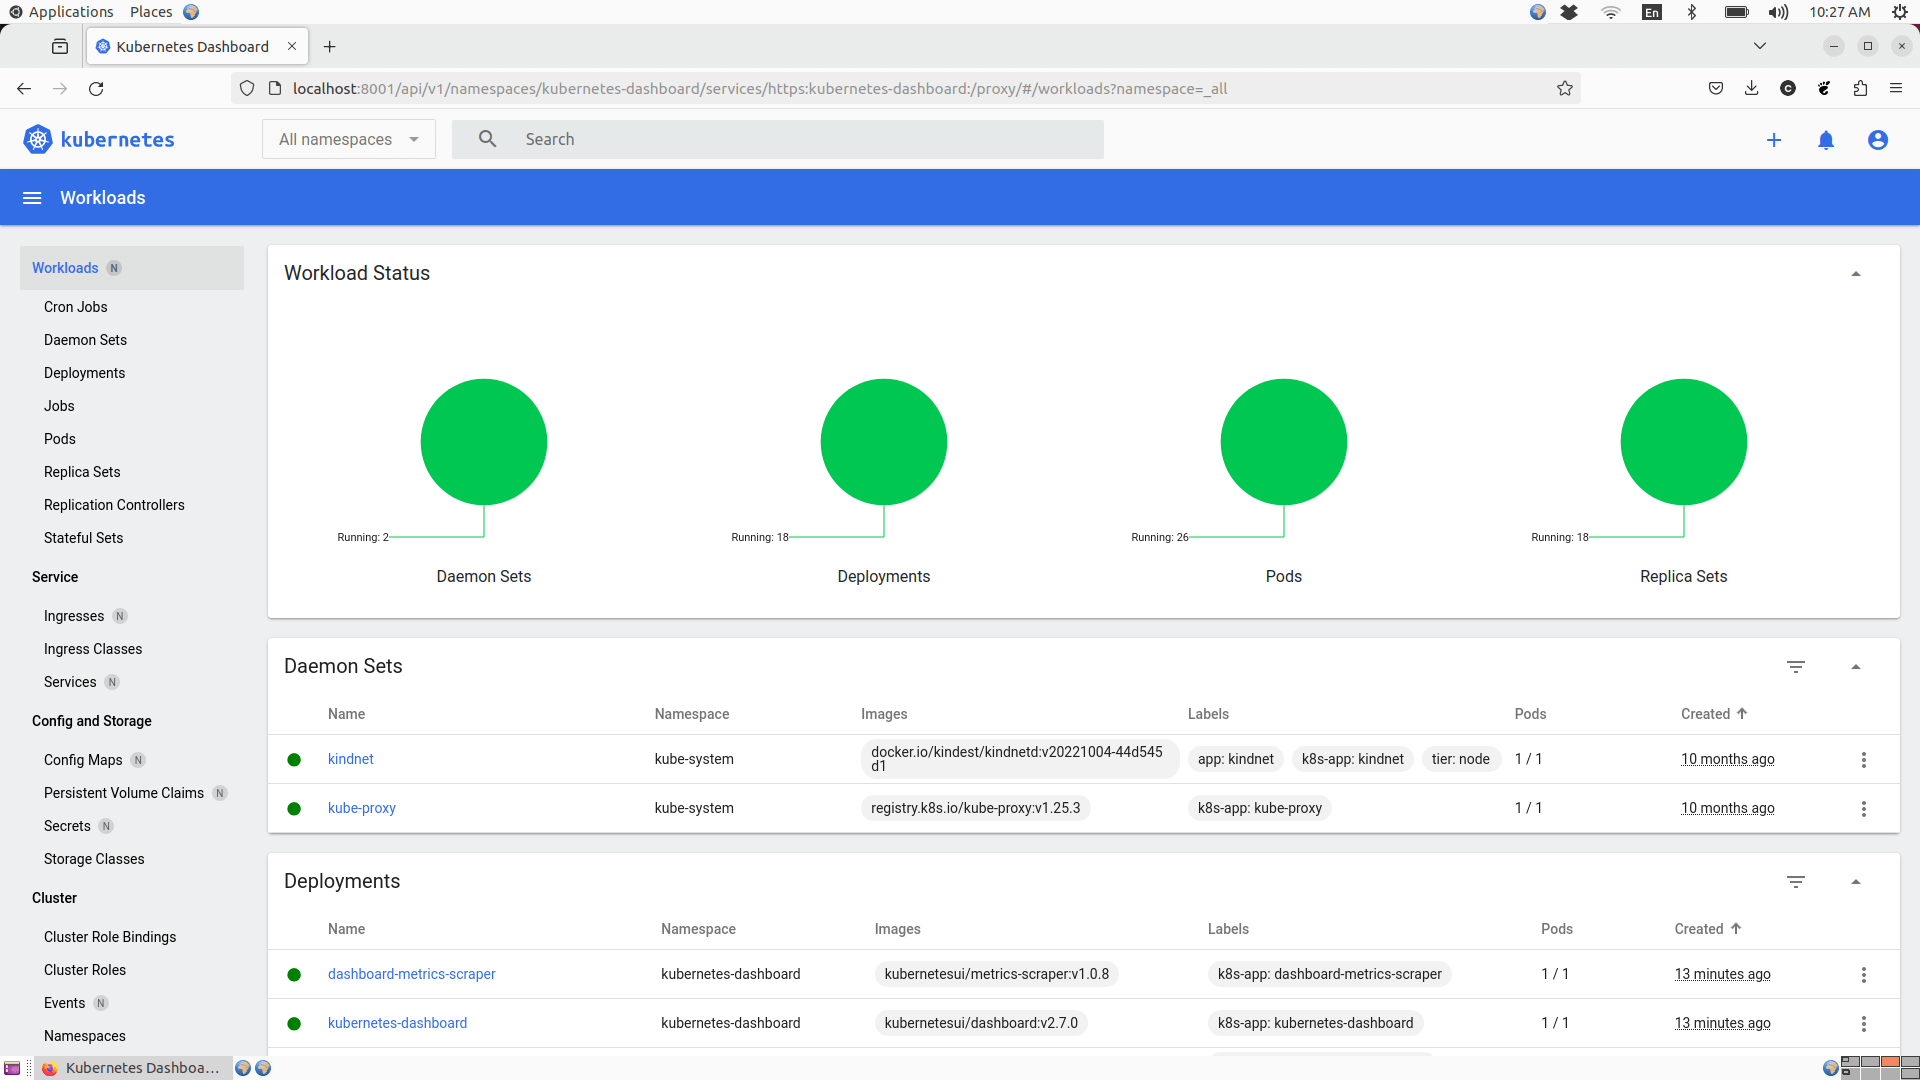
Task: Open the All namespaces dropdown
Action: (349, 140)
